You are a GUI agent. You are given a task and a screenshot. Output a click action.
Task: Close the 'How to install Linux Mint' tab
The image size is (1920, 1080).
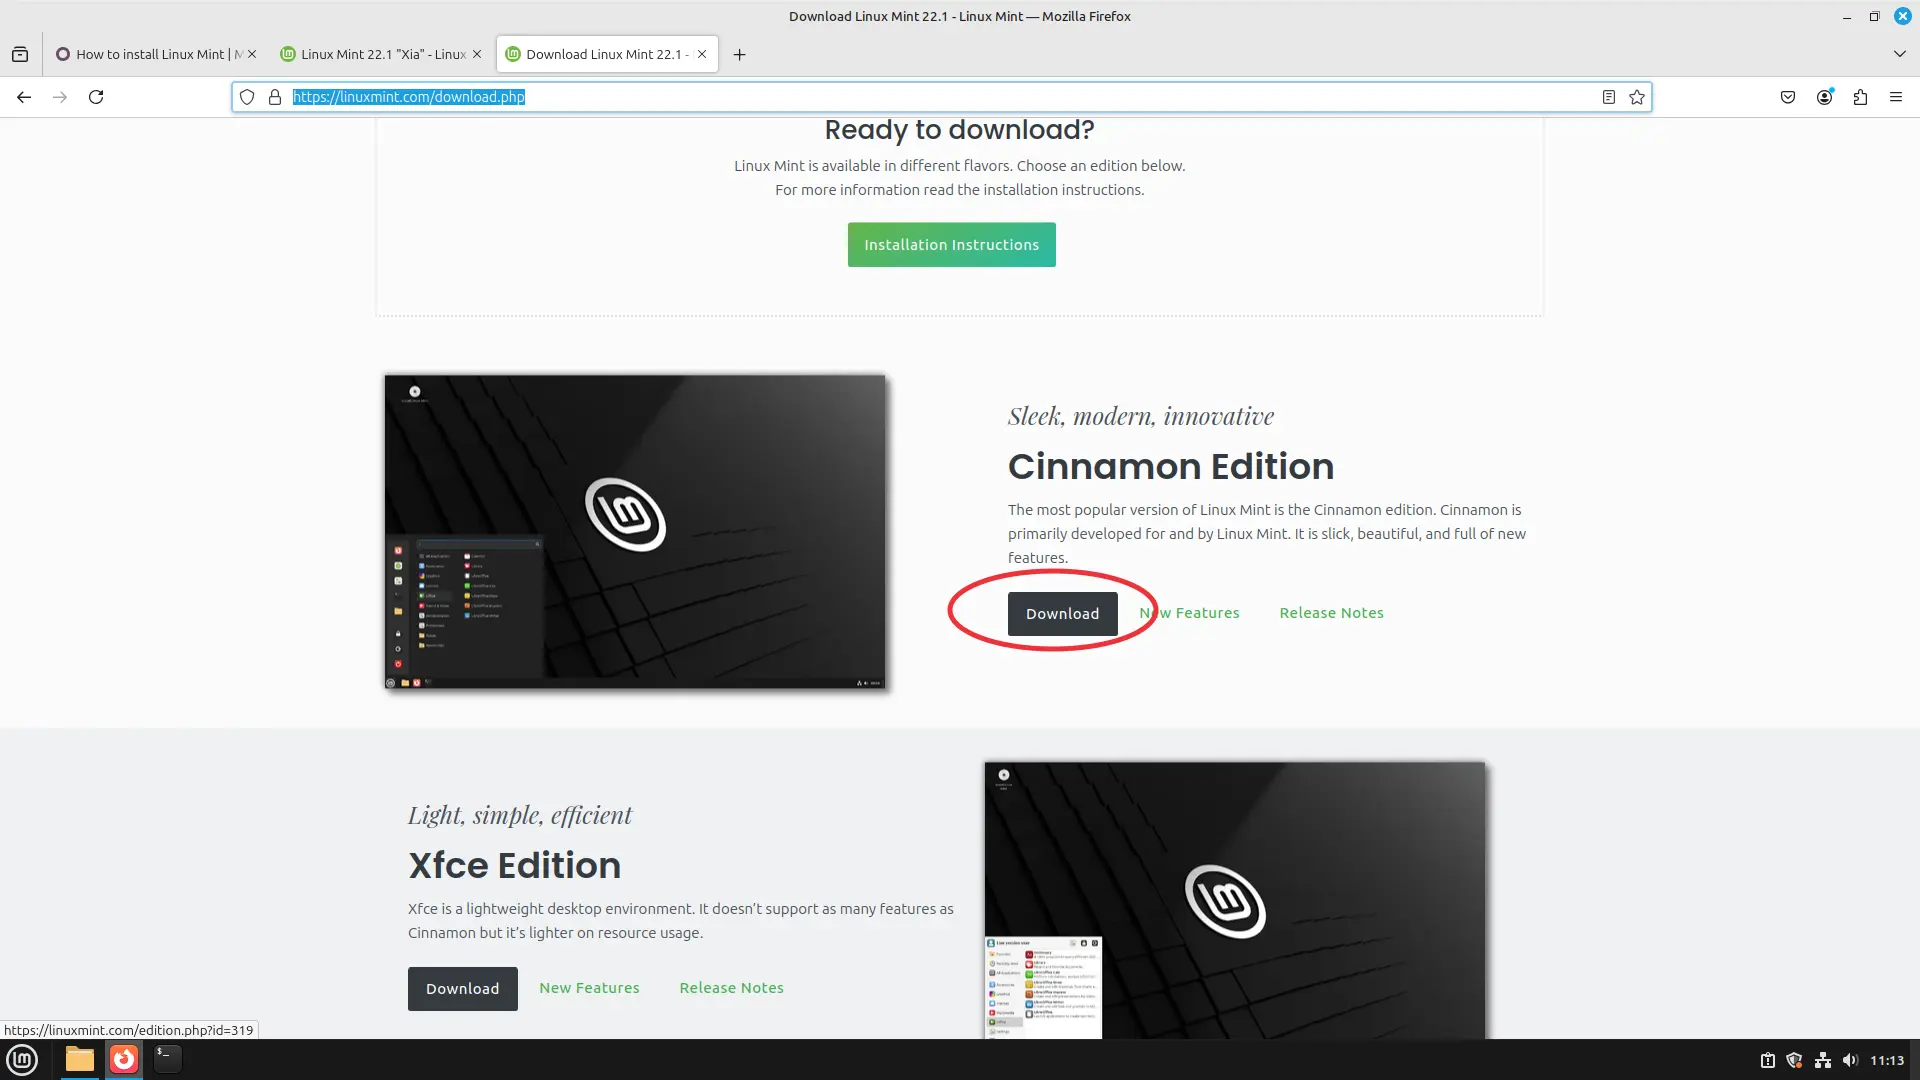(252, 54)
